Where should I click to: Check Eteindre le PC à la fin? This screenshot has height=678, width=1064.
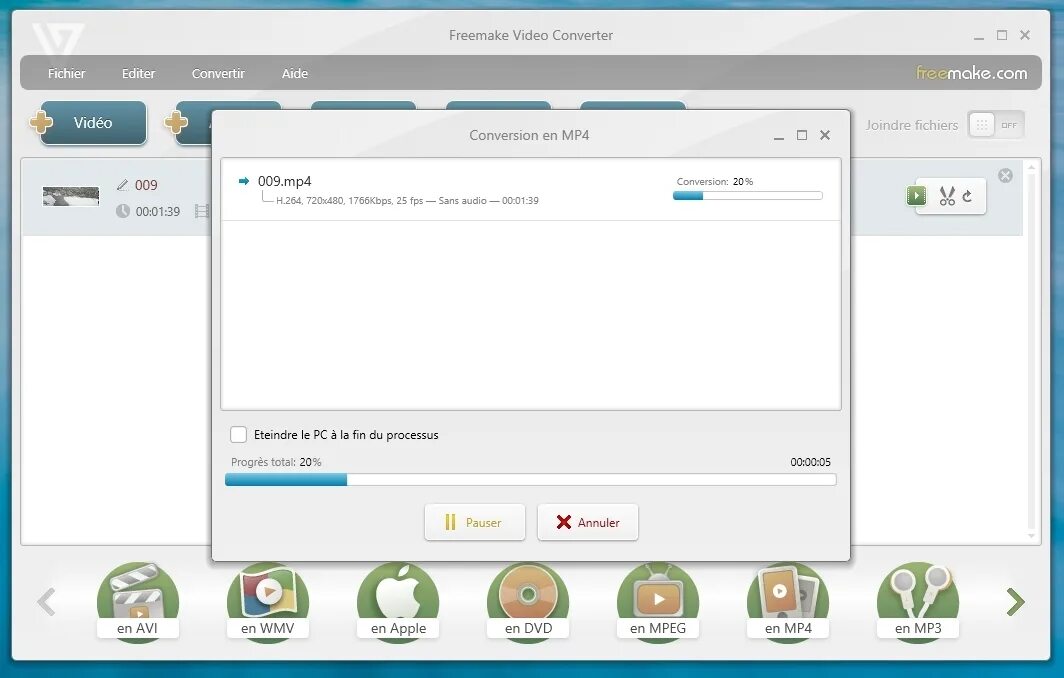(x=238, y=434)
